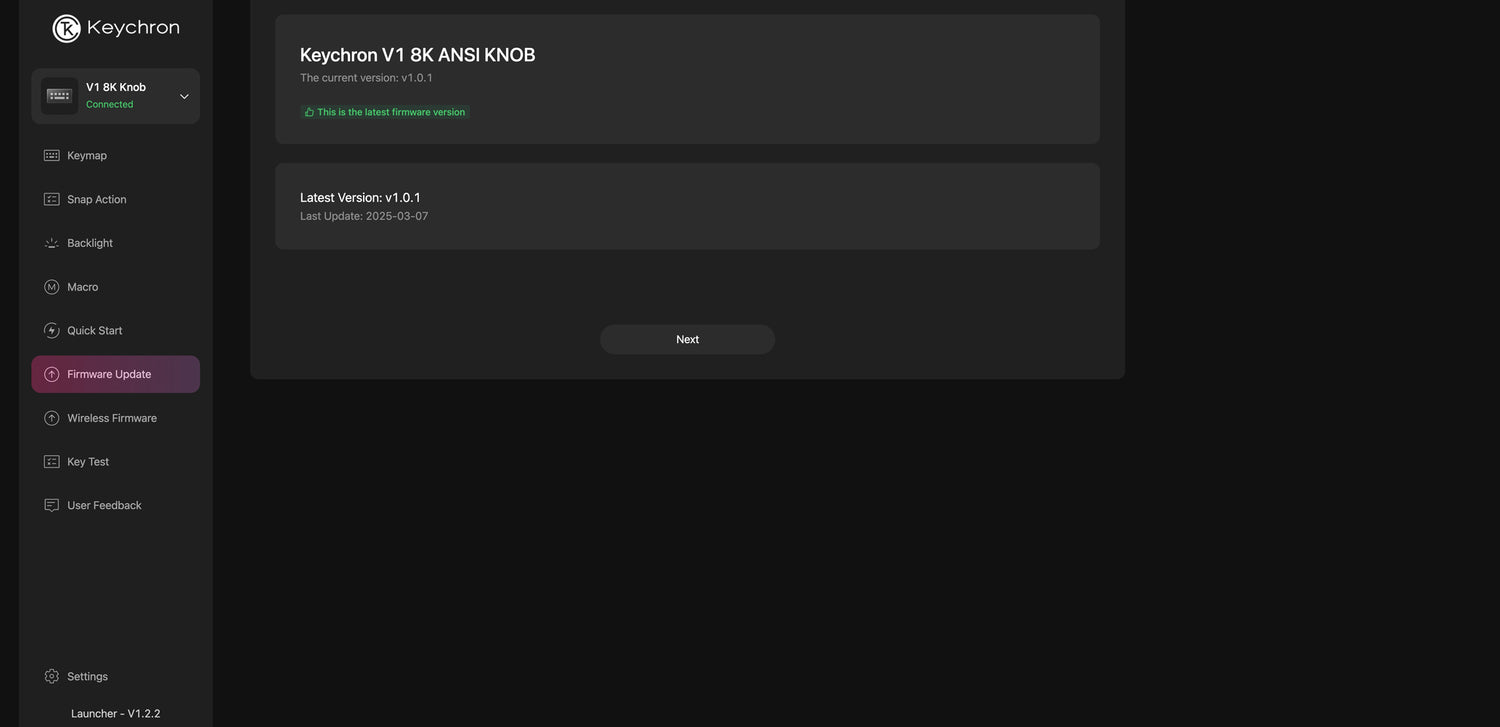Go to the Macro menu entry
Image resolution: width=1500 pixels, height=727 pixels.
pyautogui.click(x=115, y=287)
